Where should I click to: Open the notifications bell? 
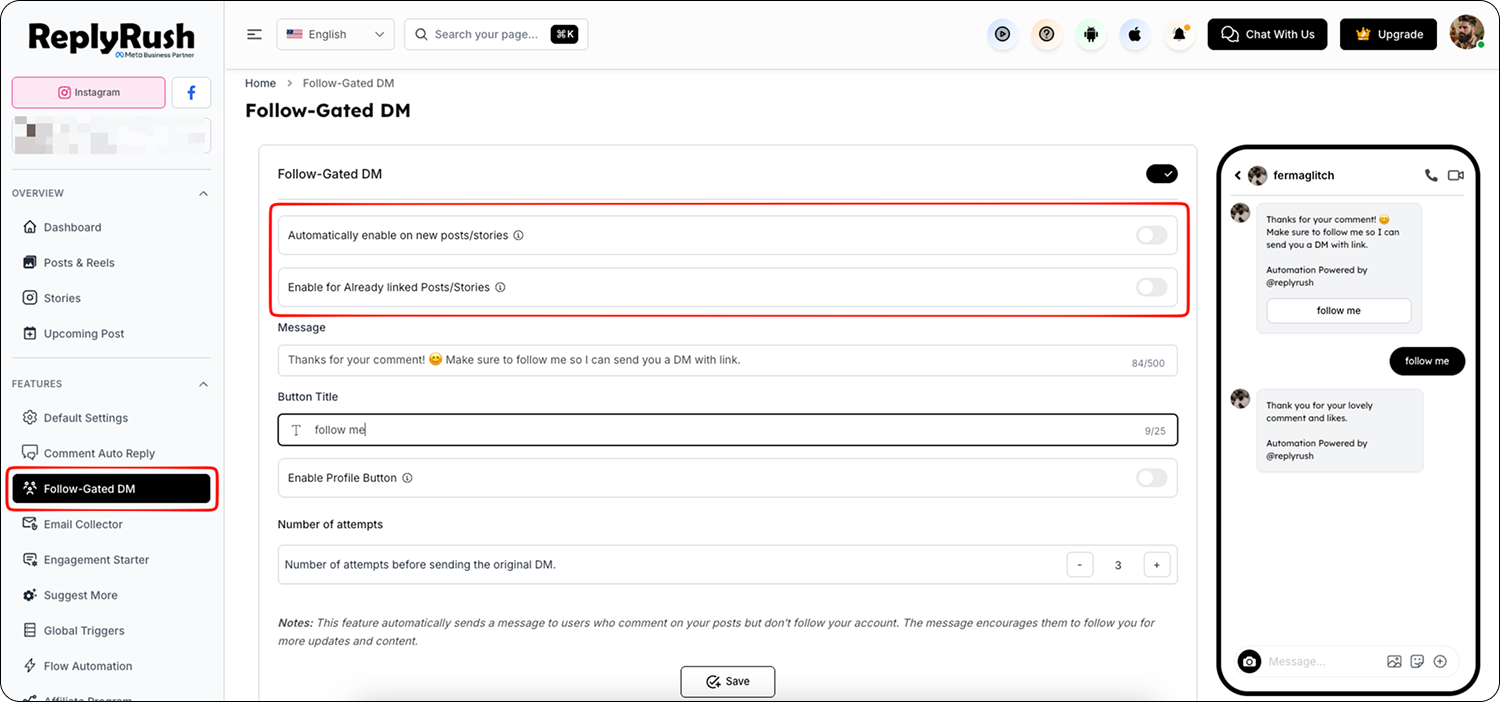click(x=1180, y=34)
